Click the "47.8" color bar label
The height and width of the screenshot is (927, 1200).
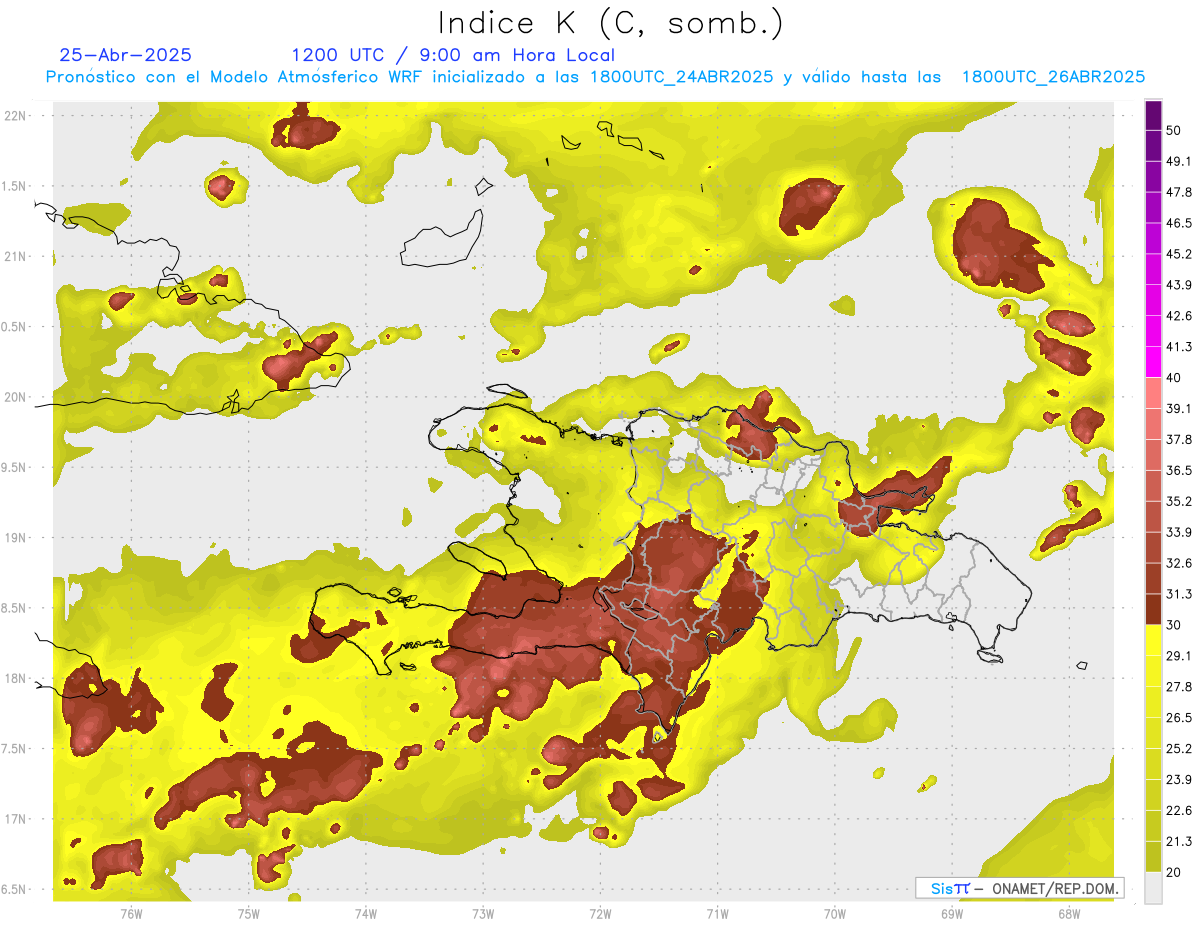click(1179, 192)
